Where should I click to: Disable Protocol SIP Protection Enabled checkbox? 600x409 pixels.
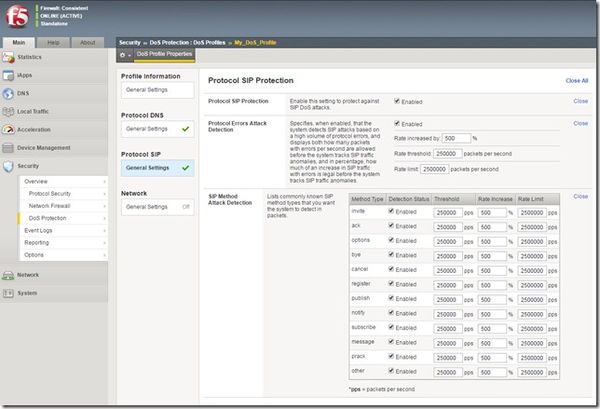[398, 101]
